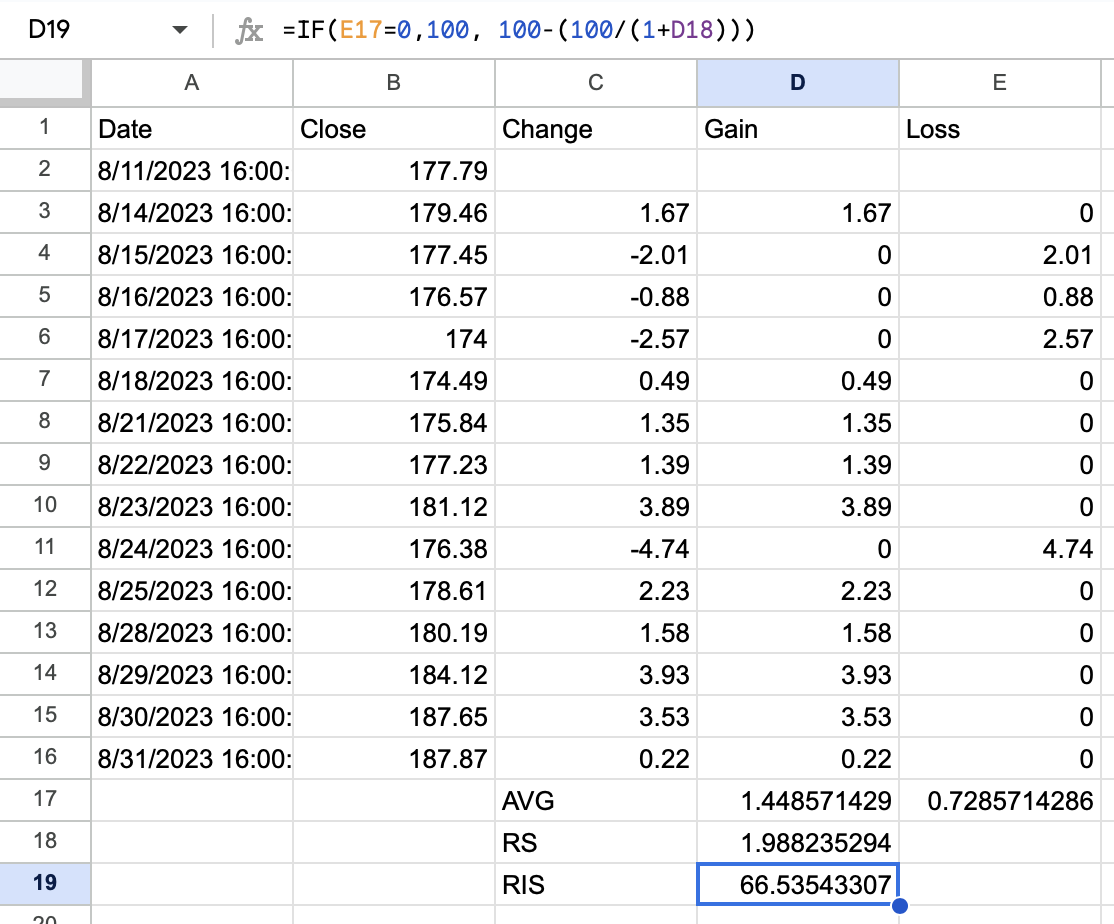This screenshot has width=1114, height=924.
Task: Click the "RS" label cell
Action: [x=595, y=842]
